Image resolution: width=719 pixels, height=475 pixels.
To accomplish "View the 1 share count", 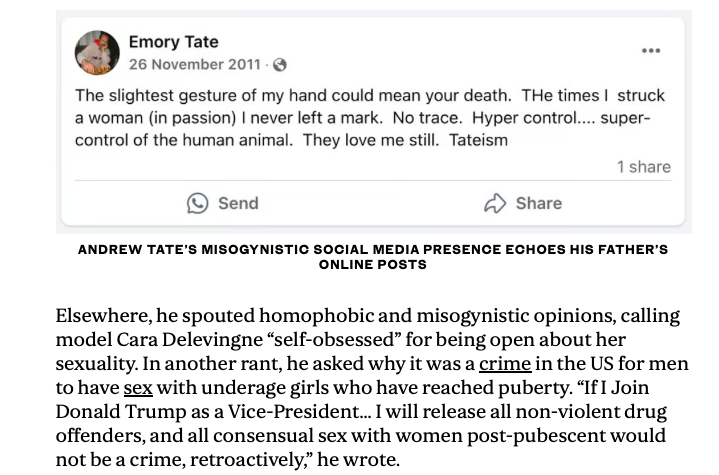I will pos(643,167).
